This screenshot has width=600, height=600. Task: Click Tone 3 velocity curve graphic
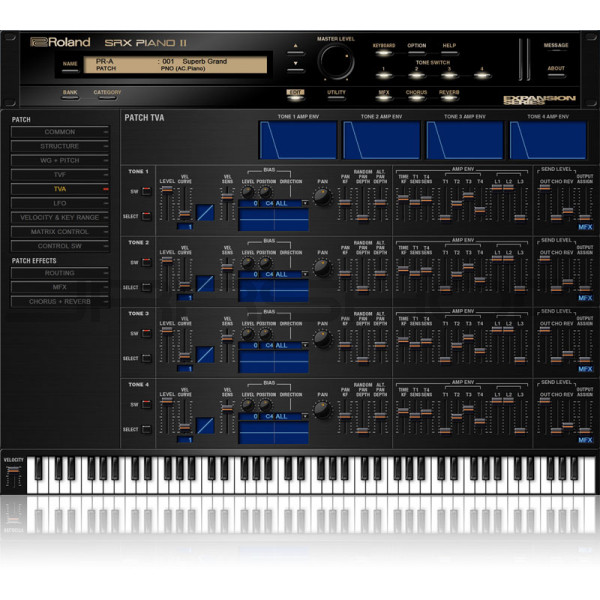coord(205,355)
